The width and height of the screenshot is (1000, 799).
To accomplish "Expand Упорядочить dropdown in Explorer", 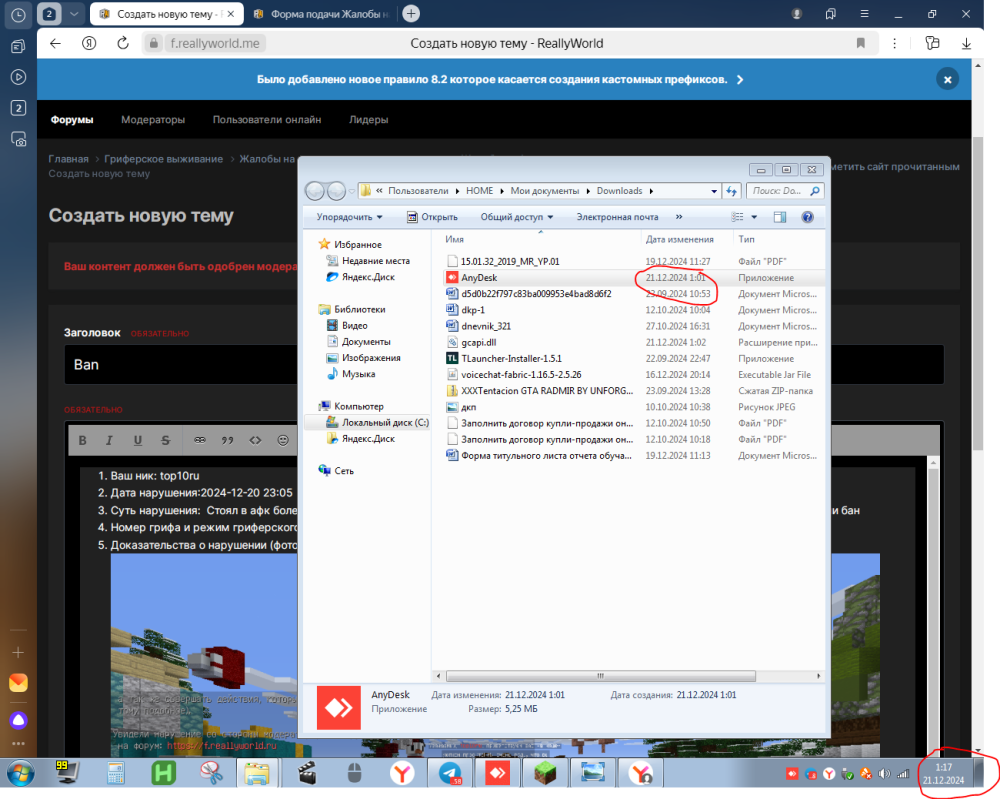I will (x=349, y=217).
